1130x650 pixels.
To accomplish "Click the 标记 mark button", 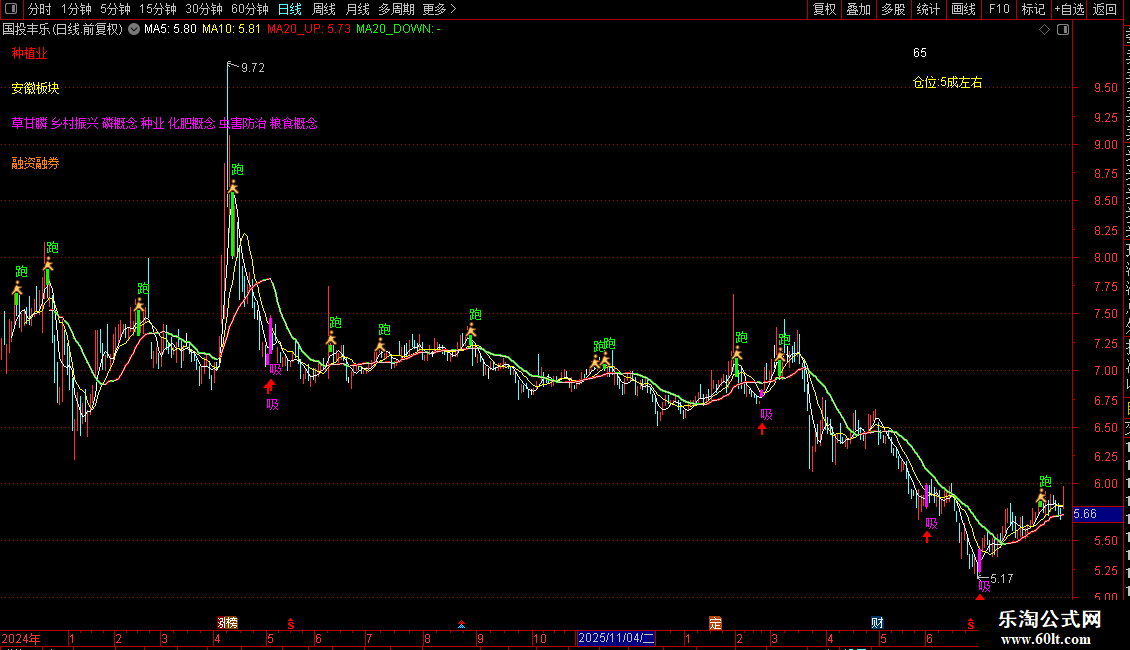I will (x=1033, y=9).
